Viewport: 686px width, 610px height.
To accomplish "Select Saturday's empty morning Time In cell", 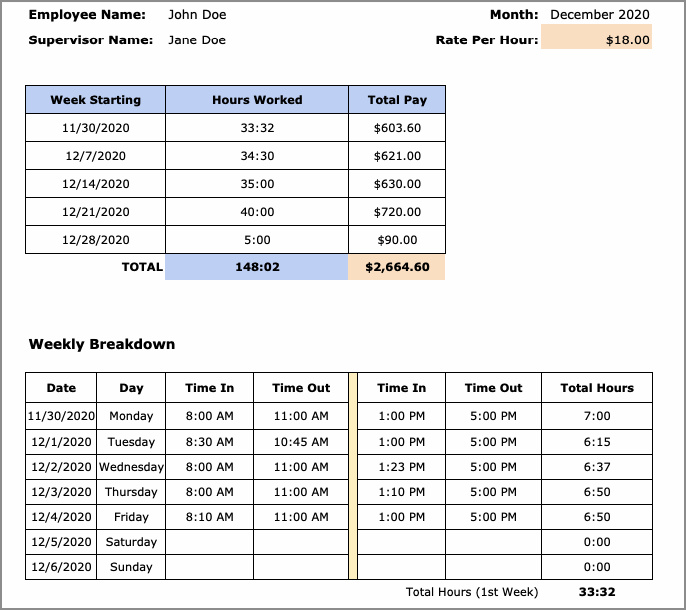I will [x=209, y=542].
